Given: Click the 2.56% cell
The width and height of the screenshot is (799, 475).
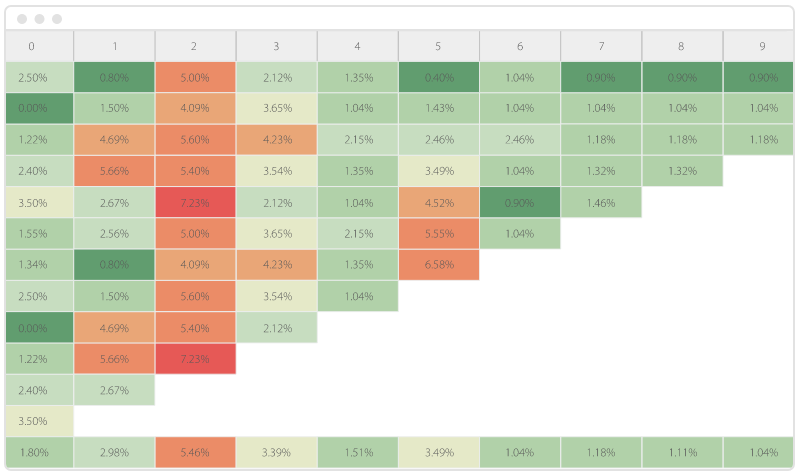Looking at the screenshot, I should click(x=114, y=233).
